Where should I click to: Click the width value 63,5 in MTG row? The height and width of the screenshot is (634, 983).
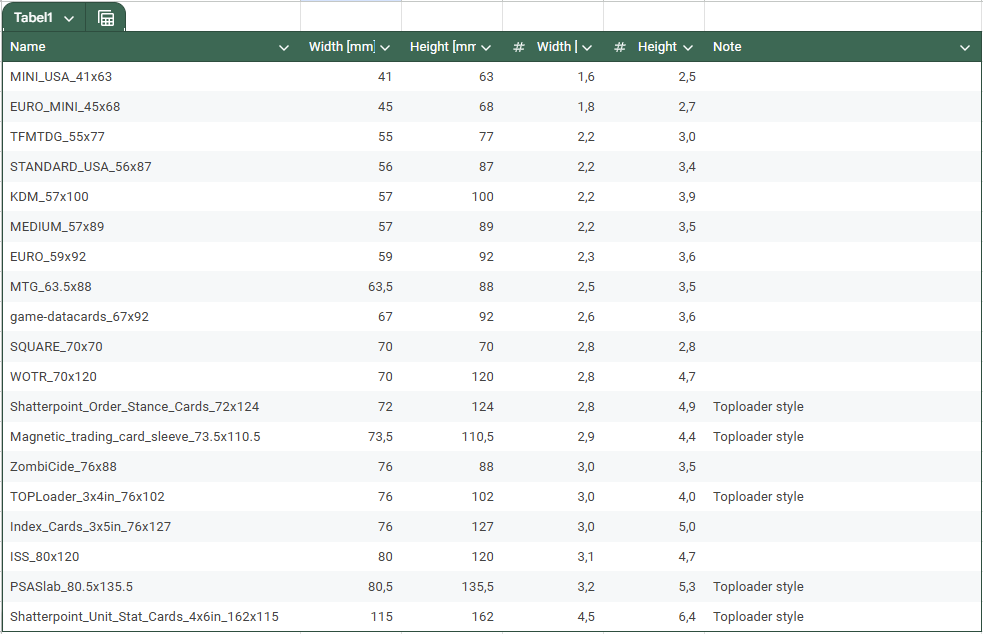click(x=381, y=287)
